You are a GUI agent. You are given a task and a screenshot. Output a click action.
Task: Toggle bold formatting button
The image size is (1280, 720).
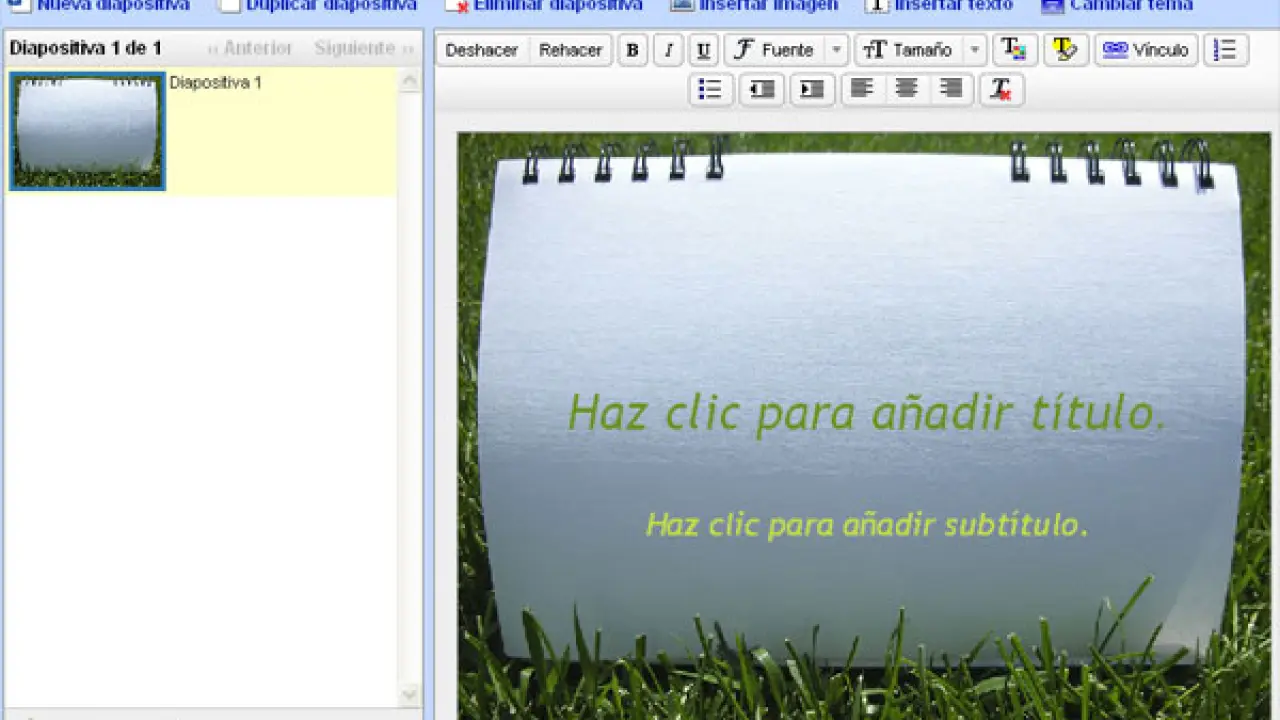[x=632, y=50]
